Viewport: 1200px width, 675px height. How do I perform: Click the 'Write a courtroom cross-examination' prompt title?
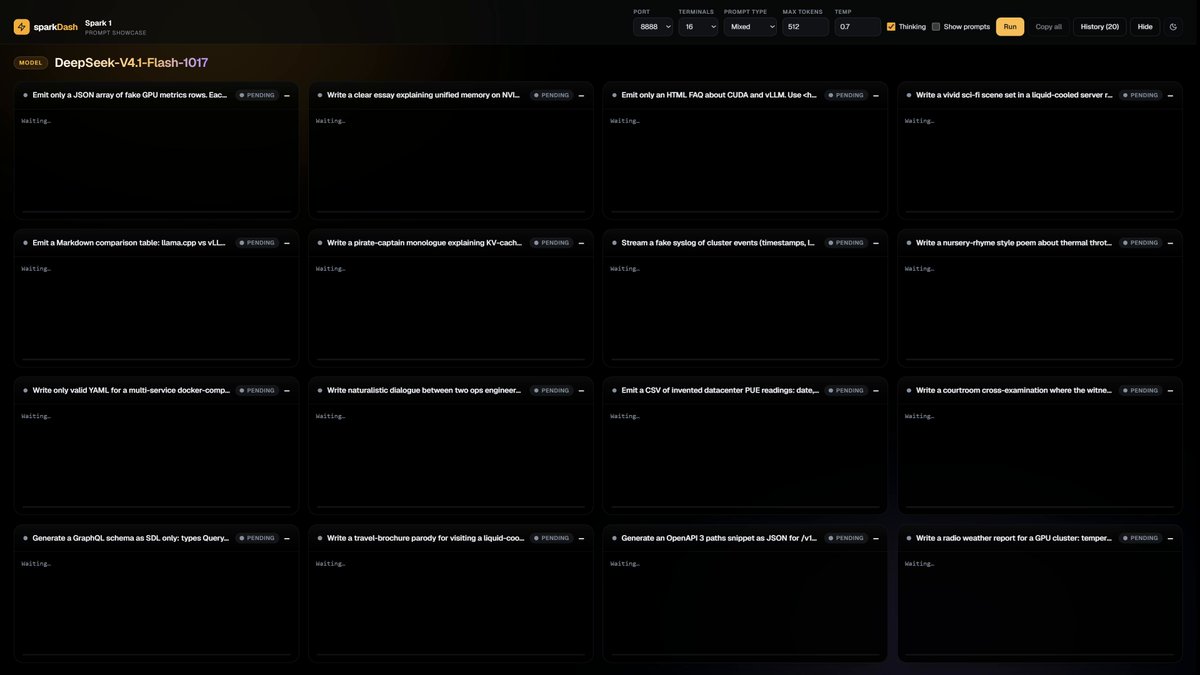tap(1014, 390)
